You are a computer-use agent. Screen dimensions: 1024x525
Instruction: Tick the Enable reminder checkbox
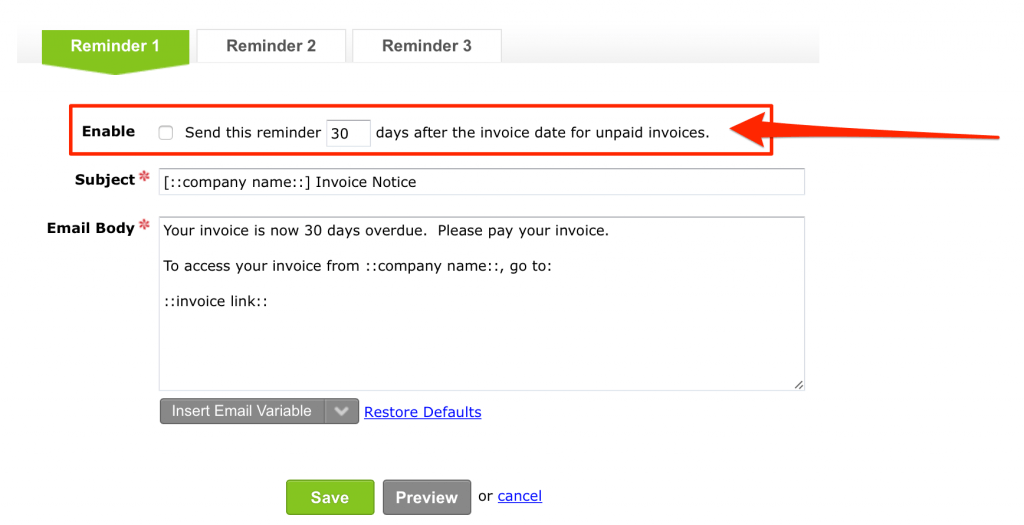point(166,133)
